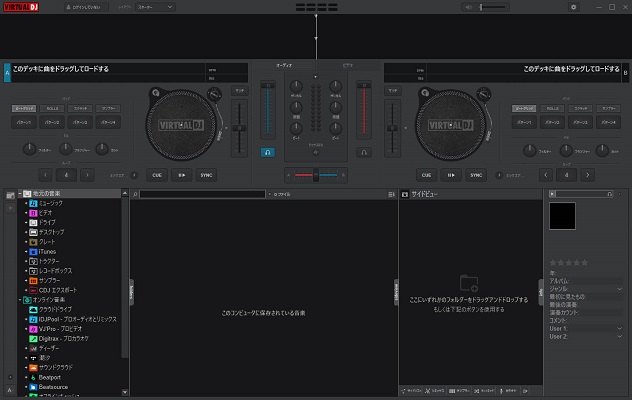Select the ビデオ folder icon
The image size is (632, 400).
[x=33, y=213]
